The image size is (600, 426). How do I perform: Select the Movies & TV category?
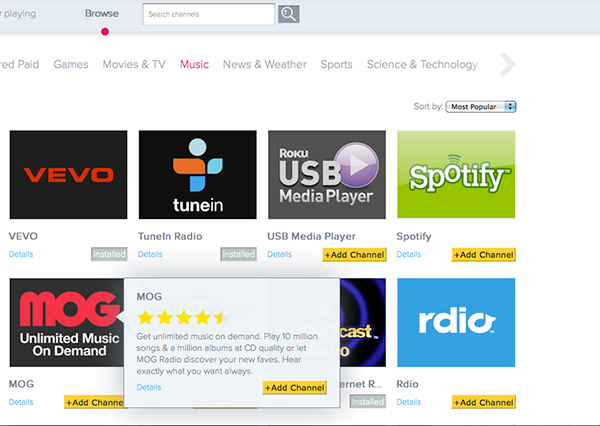[134, 64]
